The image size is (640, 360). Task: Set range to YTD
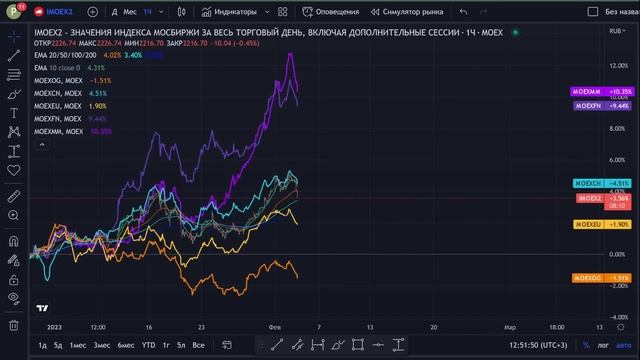coord(149,345)
